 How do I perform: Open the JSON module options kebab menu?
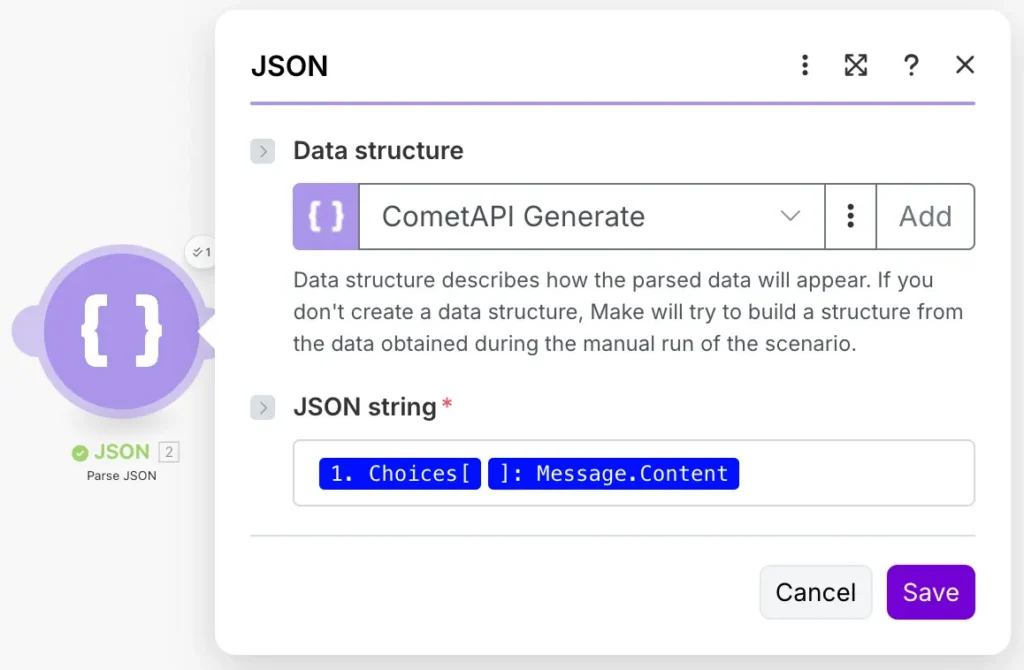point(805,64)
